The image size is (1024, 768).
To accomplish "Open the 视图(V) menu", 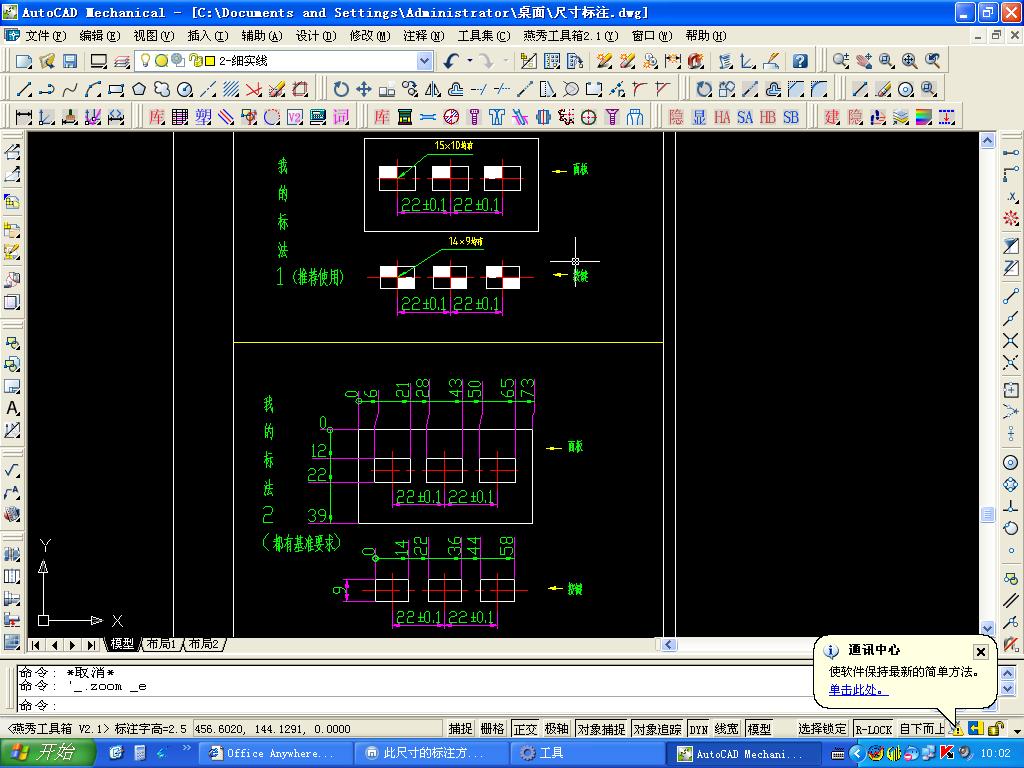I will pos(154,36).
